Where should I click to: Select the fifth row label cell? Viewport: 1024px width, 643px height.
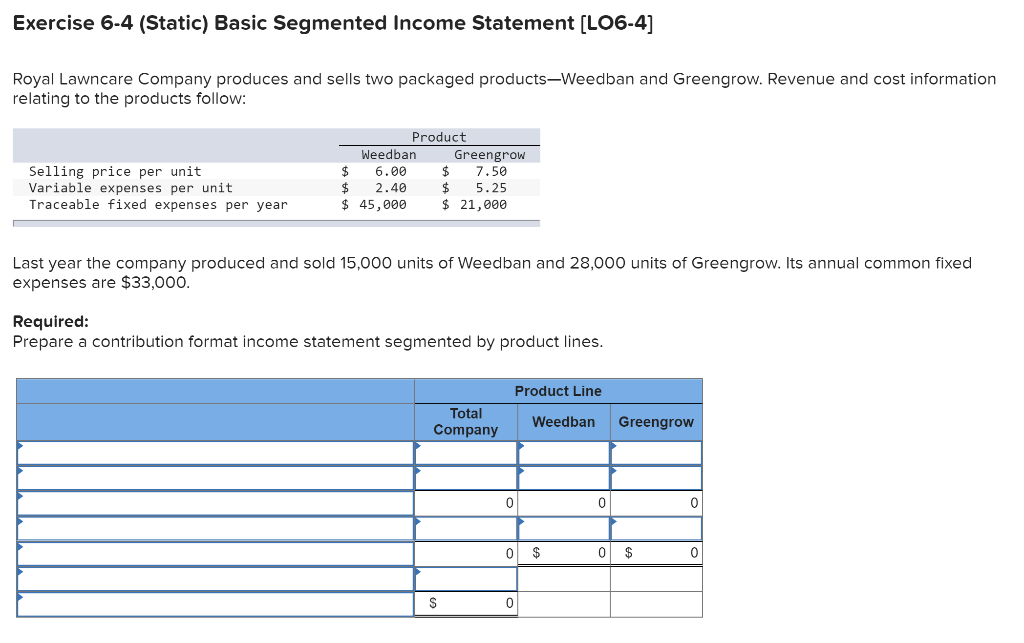pos(215,552)
